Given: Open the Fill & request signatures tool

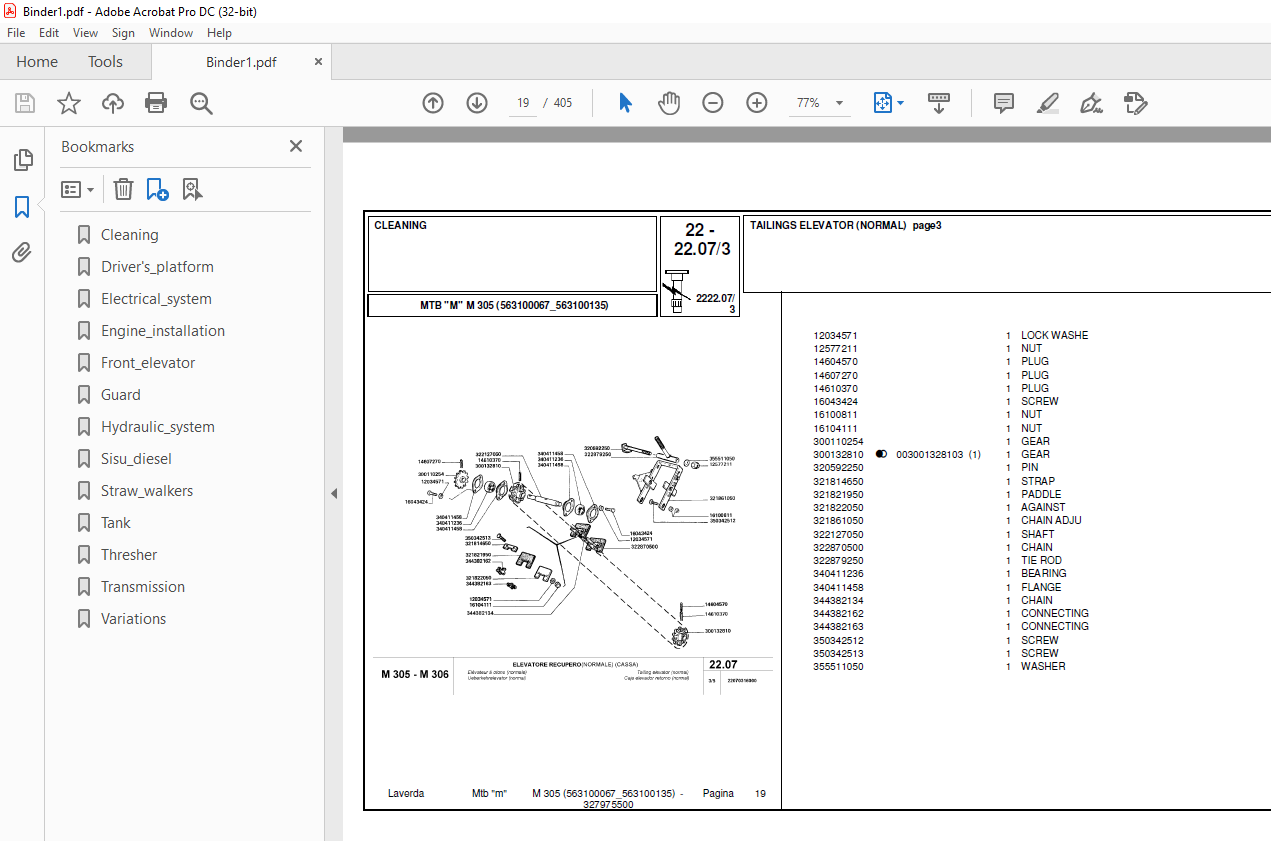Looking at the screenshot, I should pyautogui.click(x=1135, y=103).
